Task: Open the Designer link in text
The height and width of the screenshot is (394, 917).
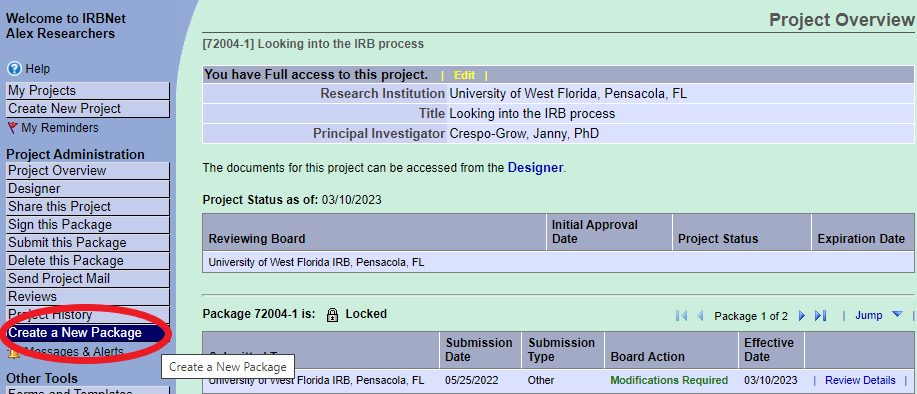Action: [535, 168]
